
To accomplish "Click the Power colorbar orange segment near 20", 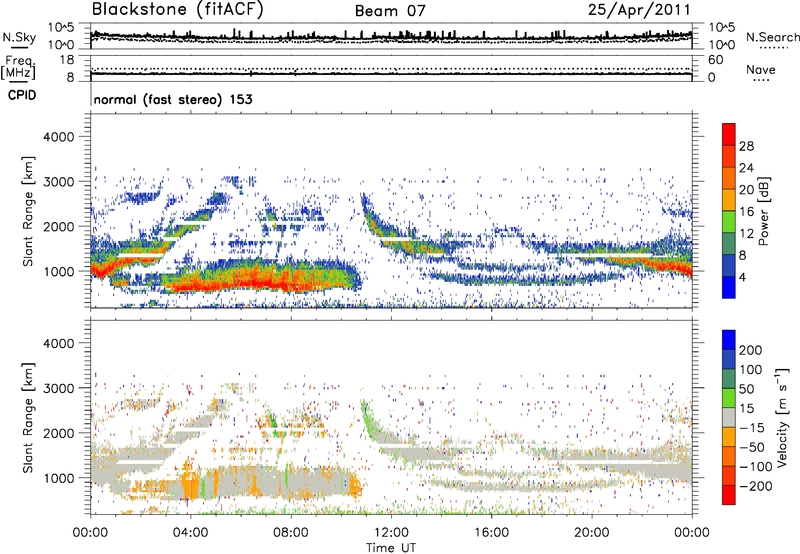I will tap(729, 179).
